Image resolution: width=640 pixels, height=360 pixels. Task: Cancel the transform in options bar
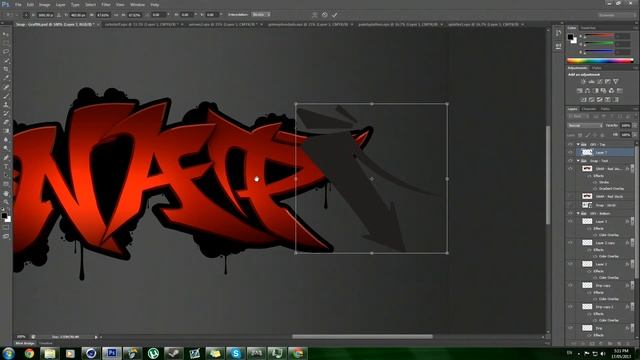coord(324,15)
